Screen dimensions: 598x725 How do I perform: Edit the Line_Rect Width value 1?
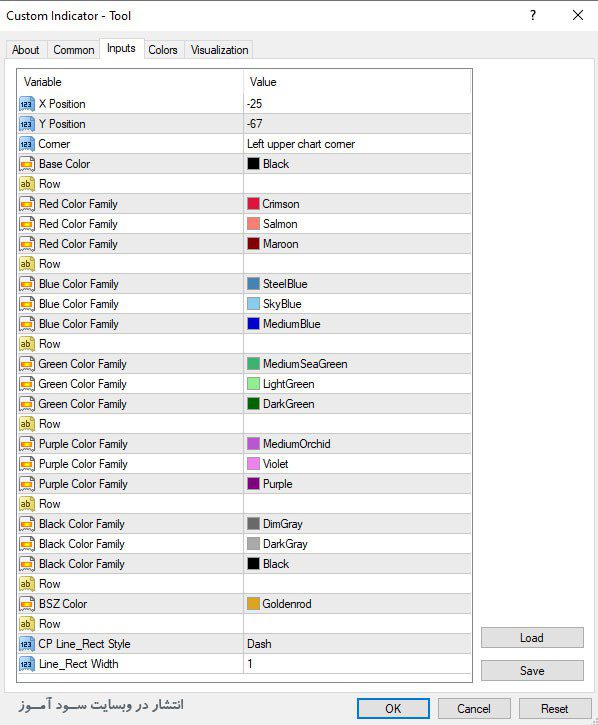tap(357, 664)
